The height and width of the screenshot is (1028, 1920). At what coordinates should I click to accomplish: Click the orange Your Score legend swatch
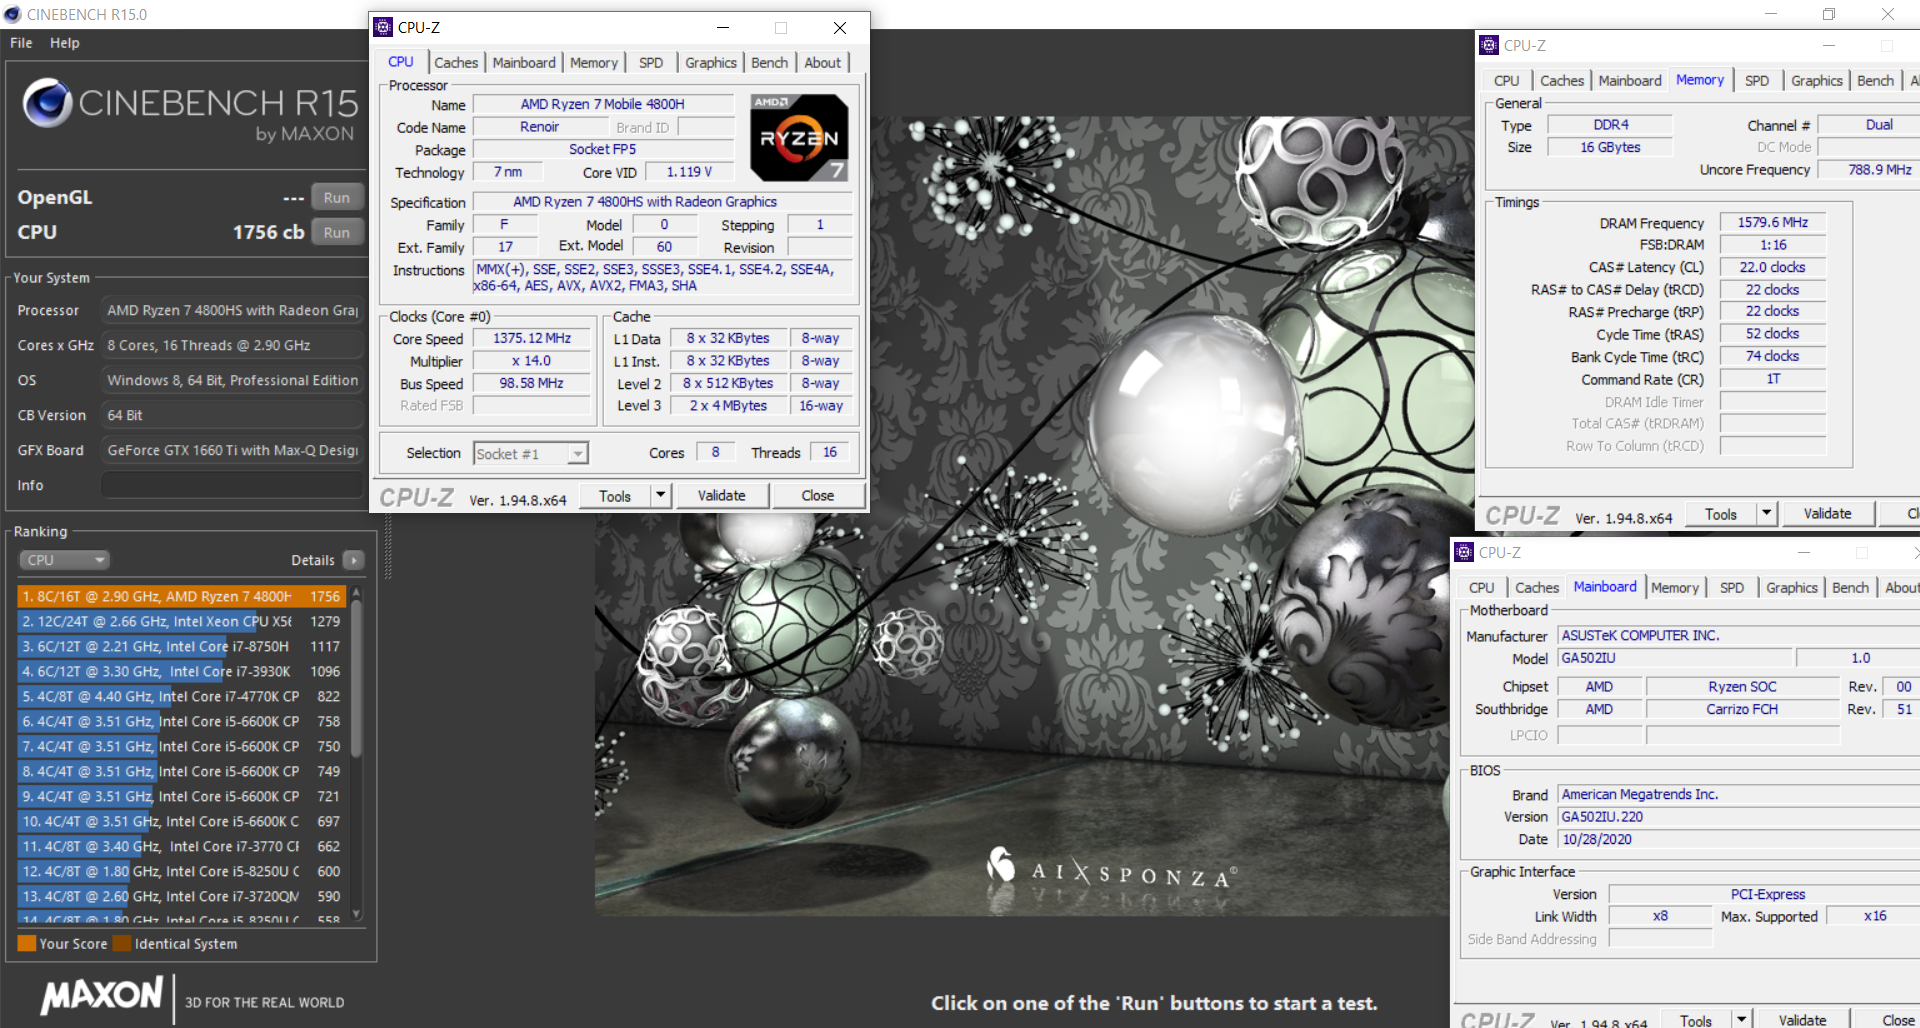[27, 943]
